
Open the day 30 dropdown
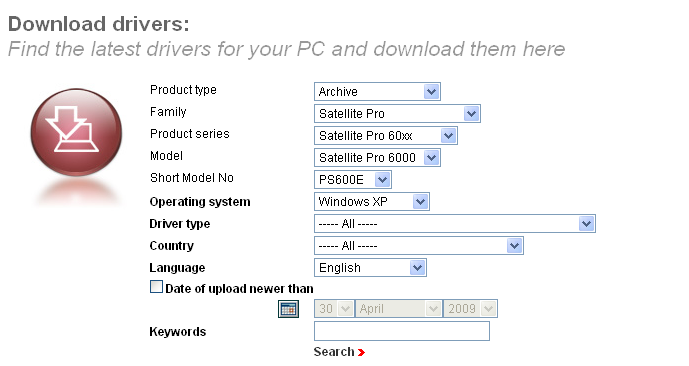click(x=334, y=308)
